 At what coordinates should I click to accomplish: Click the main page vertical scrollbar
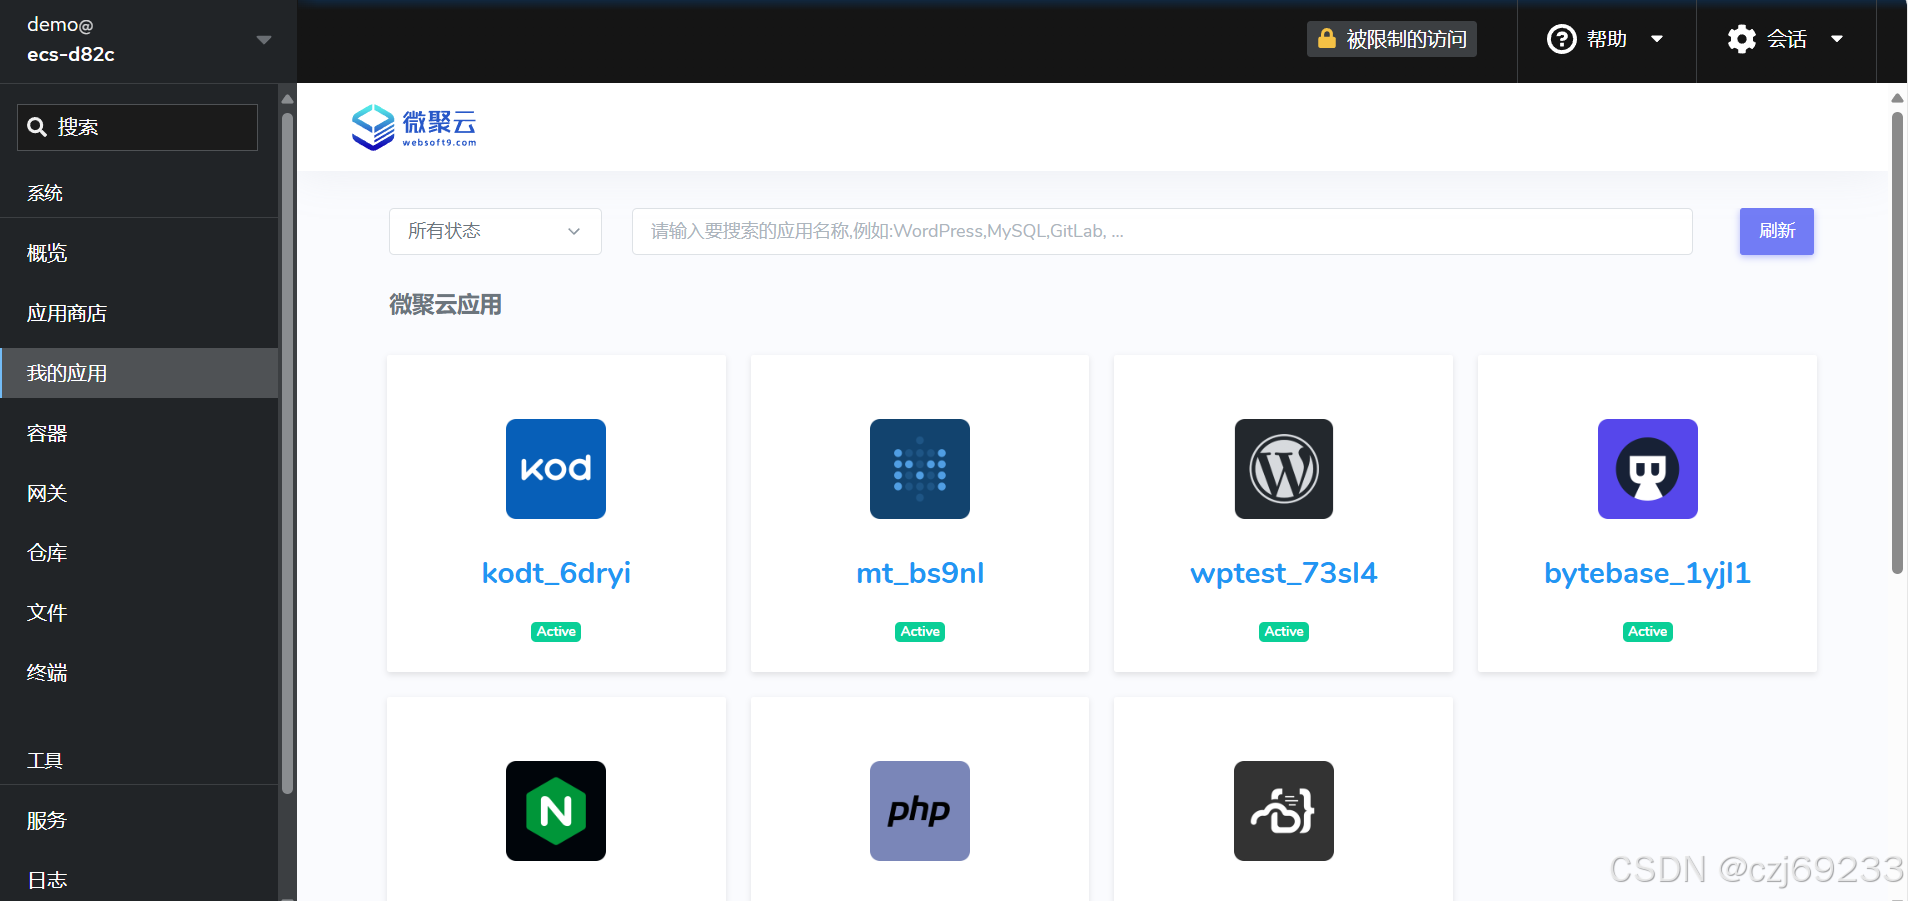tap(1897, 343)
